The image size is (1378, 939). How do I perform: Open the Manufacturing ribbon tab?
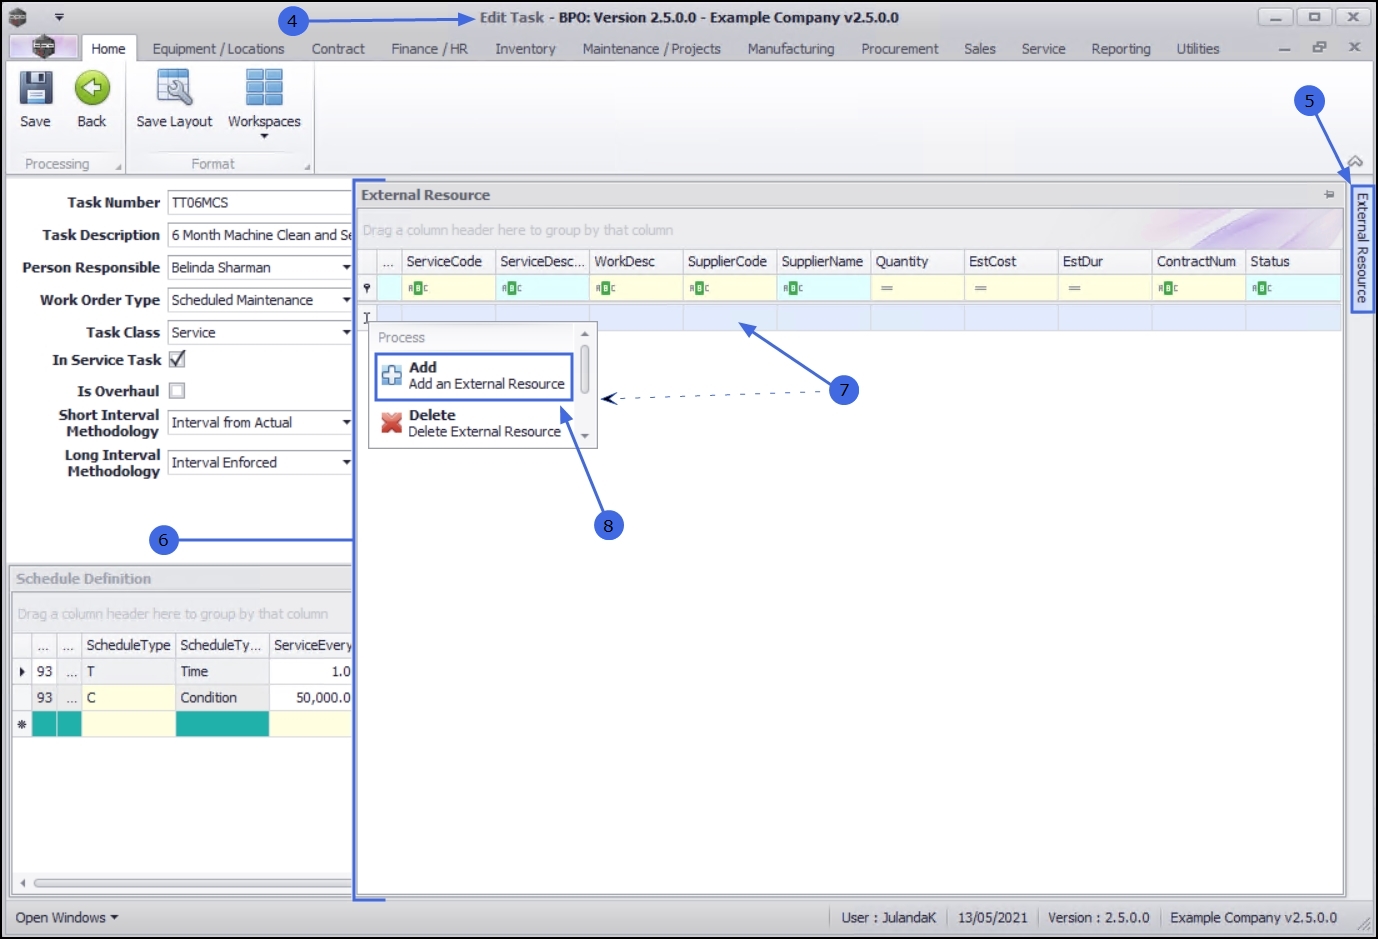791,48
